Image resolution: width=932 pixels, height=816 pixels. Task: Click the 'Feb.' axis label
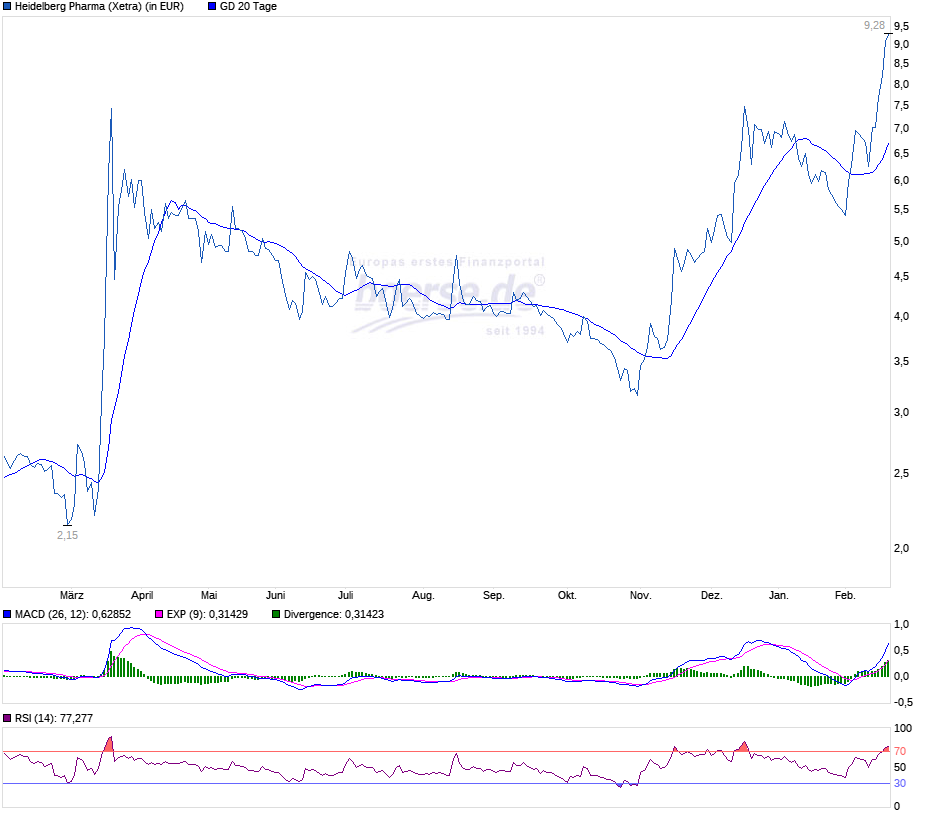pyautogui.click(x=845, y=594)
